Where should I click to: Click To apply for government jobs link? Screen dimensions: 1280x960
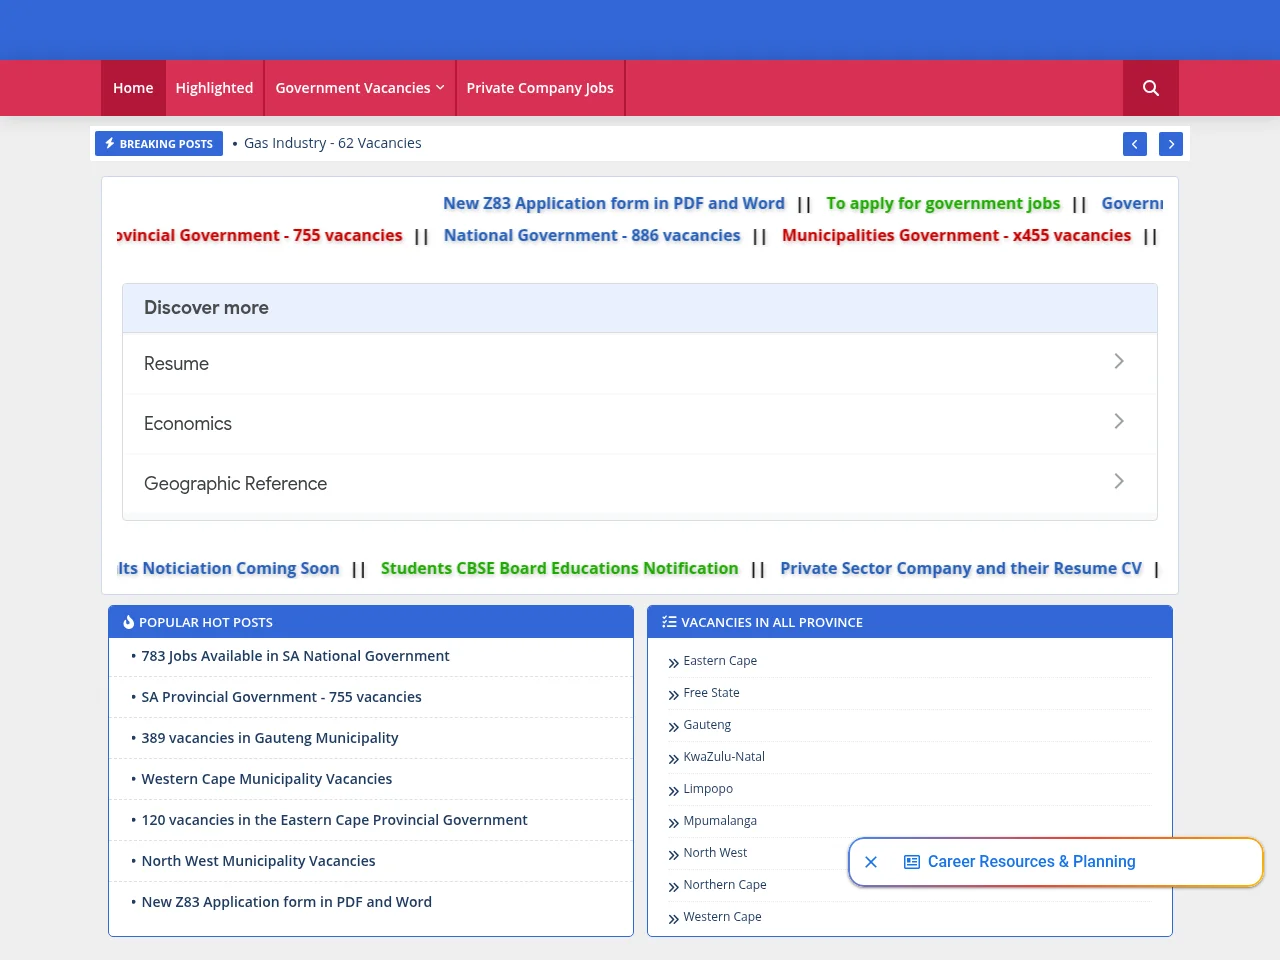pos(943,203)
